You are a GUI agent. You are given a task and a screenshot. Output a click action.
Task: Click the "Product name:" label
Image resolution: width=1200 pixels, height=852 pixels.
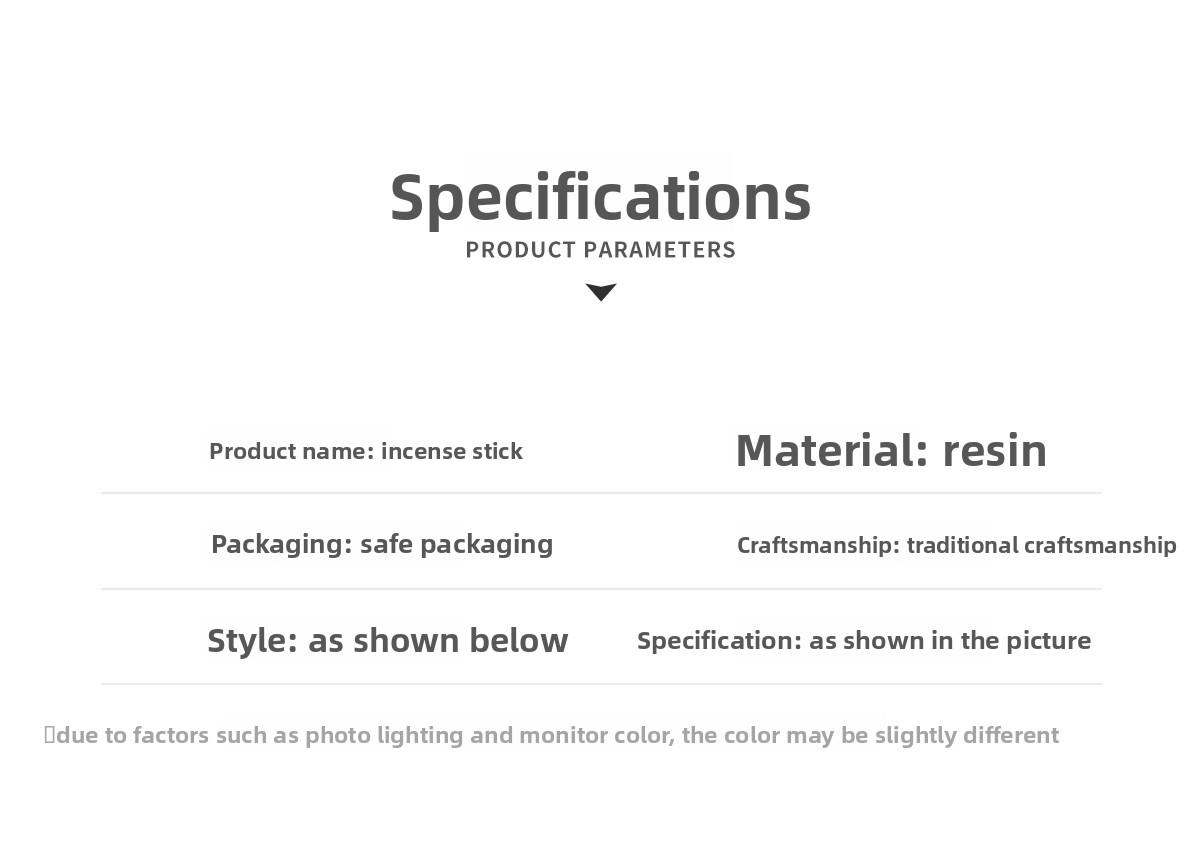pos(291,451)
